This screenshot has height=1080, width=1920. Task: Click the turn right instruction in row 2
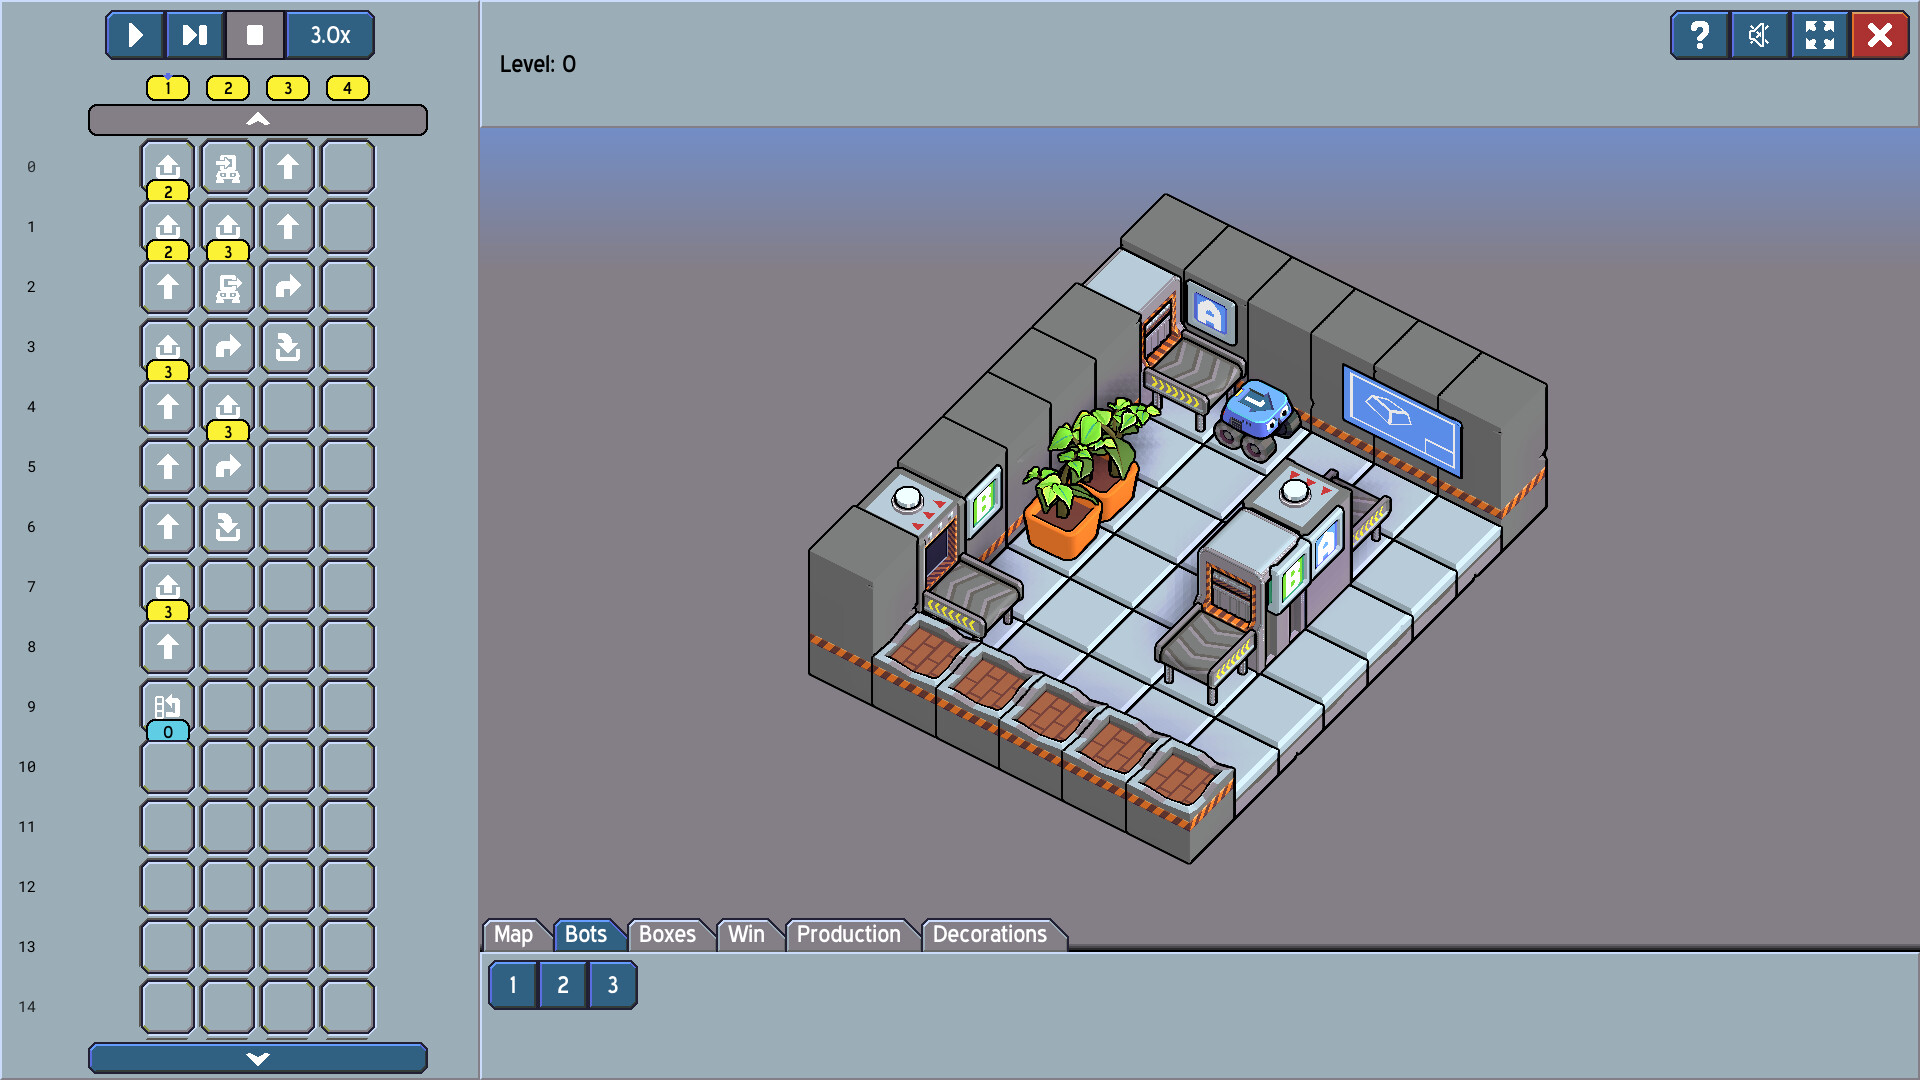(287, 287)
